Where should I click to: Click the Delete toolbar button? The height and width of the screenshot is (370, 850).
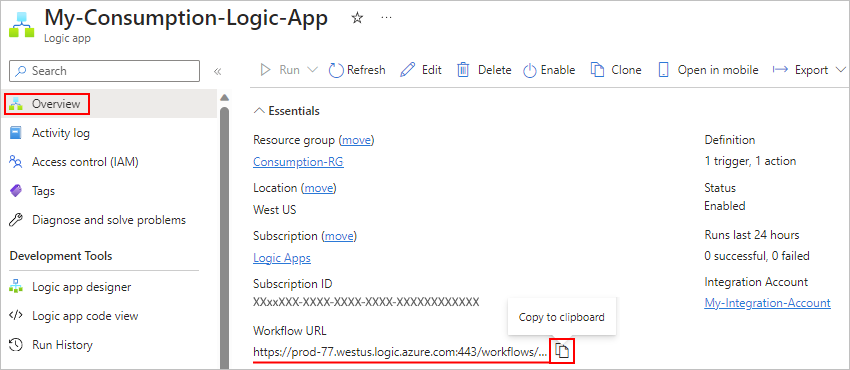[484, 70]
